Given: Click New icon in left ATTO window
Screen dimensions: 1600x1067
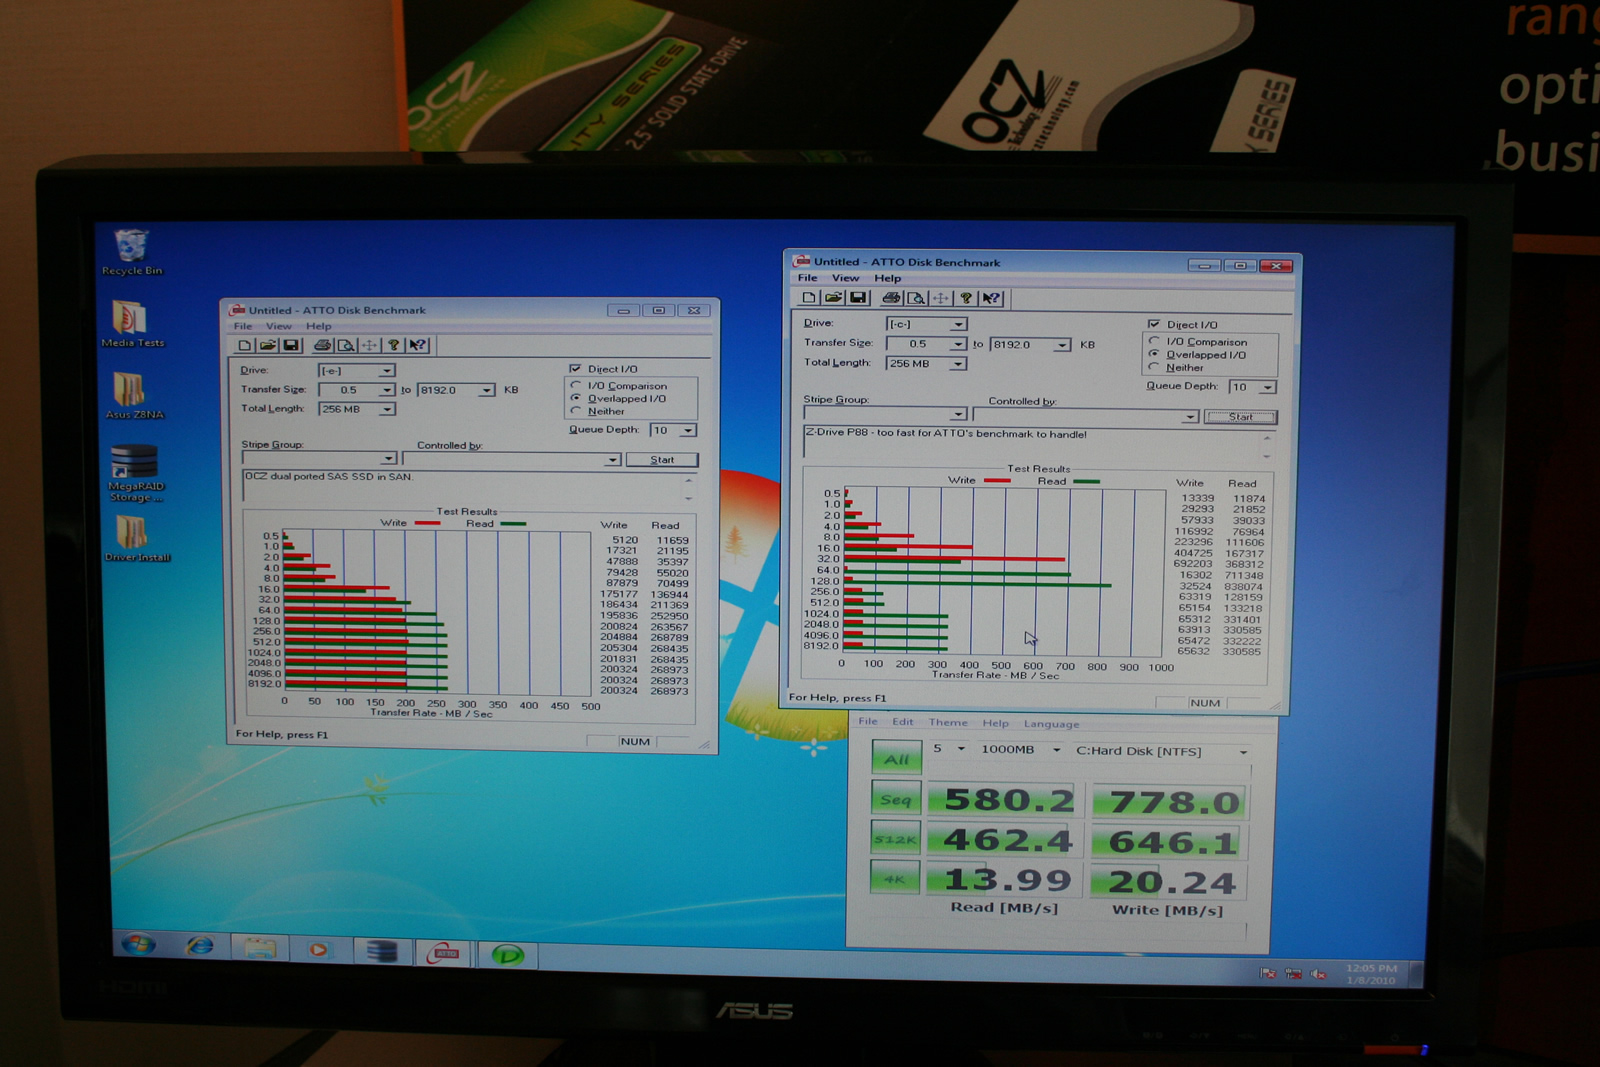Looking at the screenshot, I should 244,345.
